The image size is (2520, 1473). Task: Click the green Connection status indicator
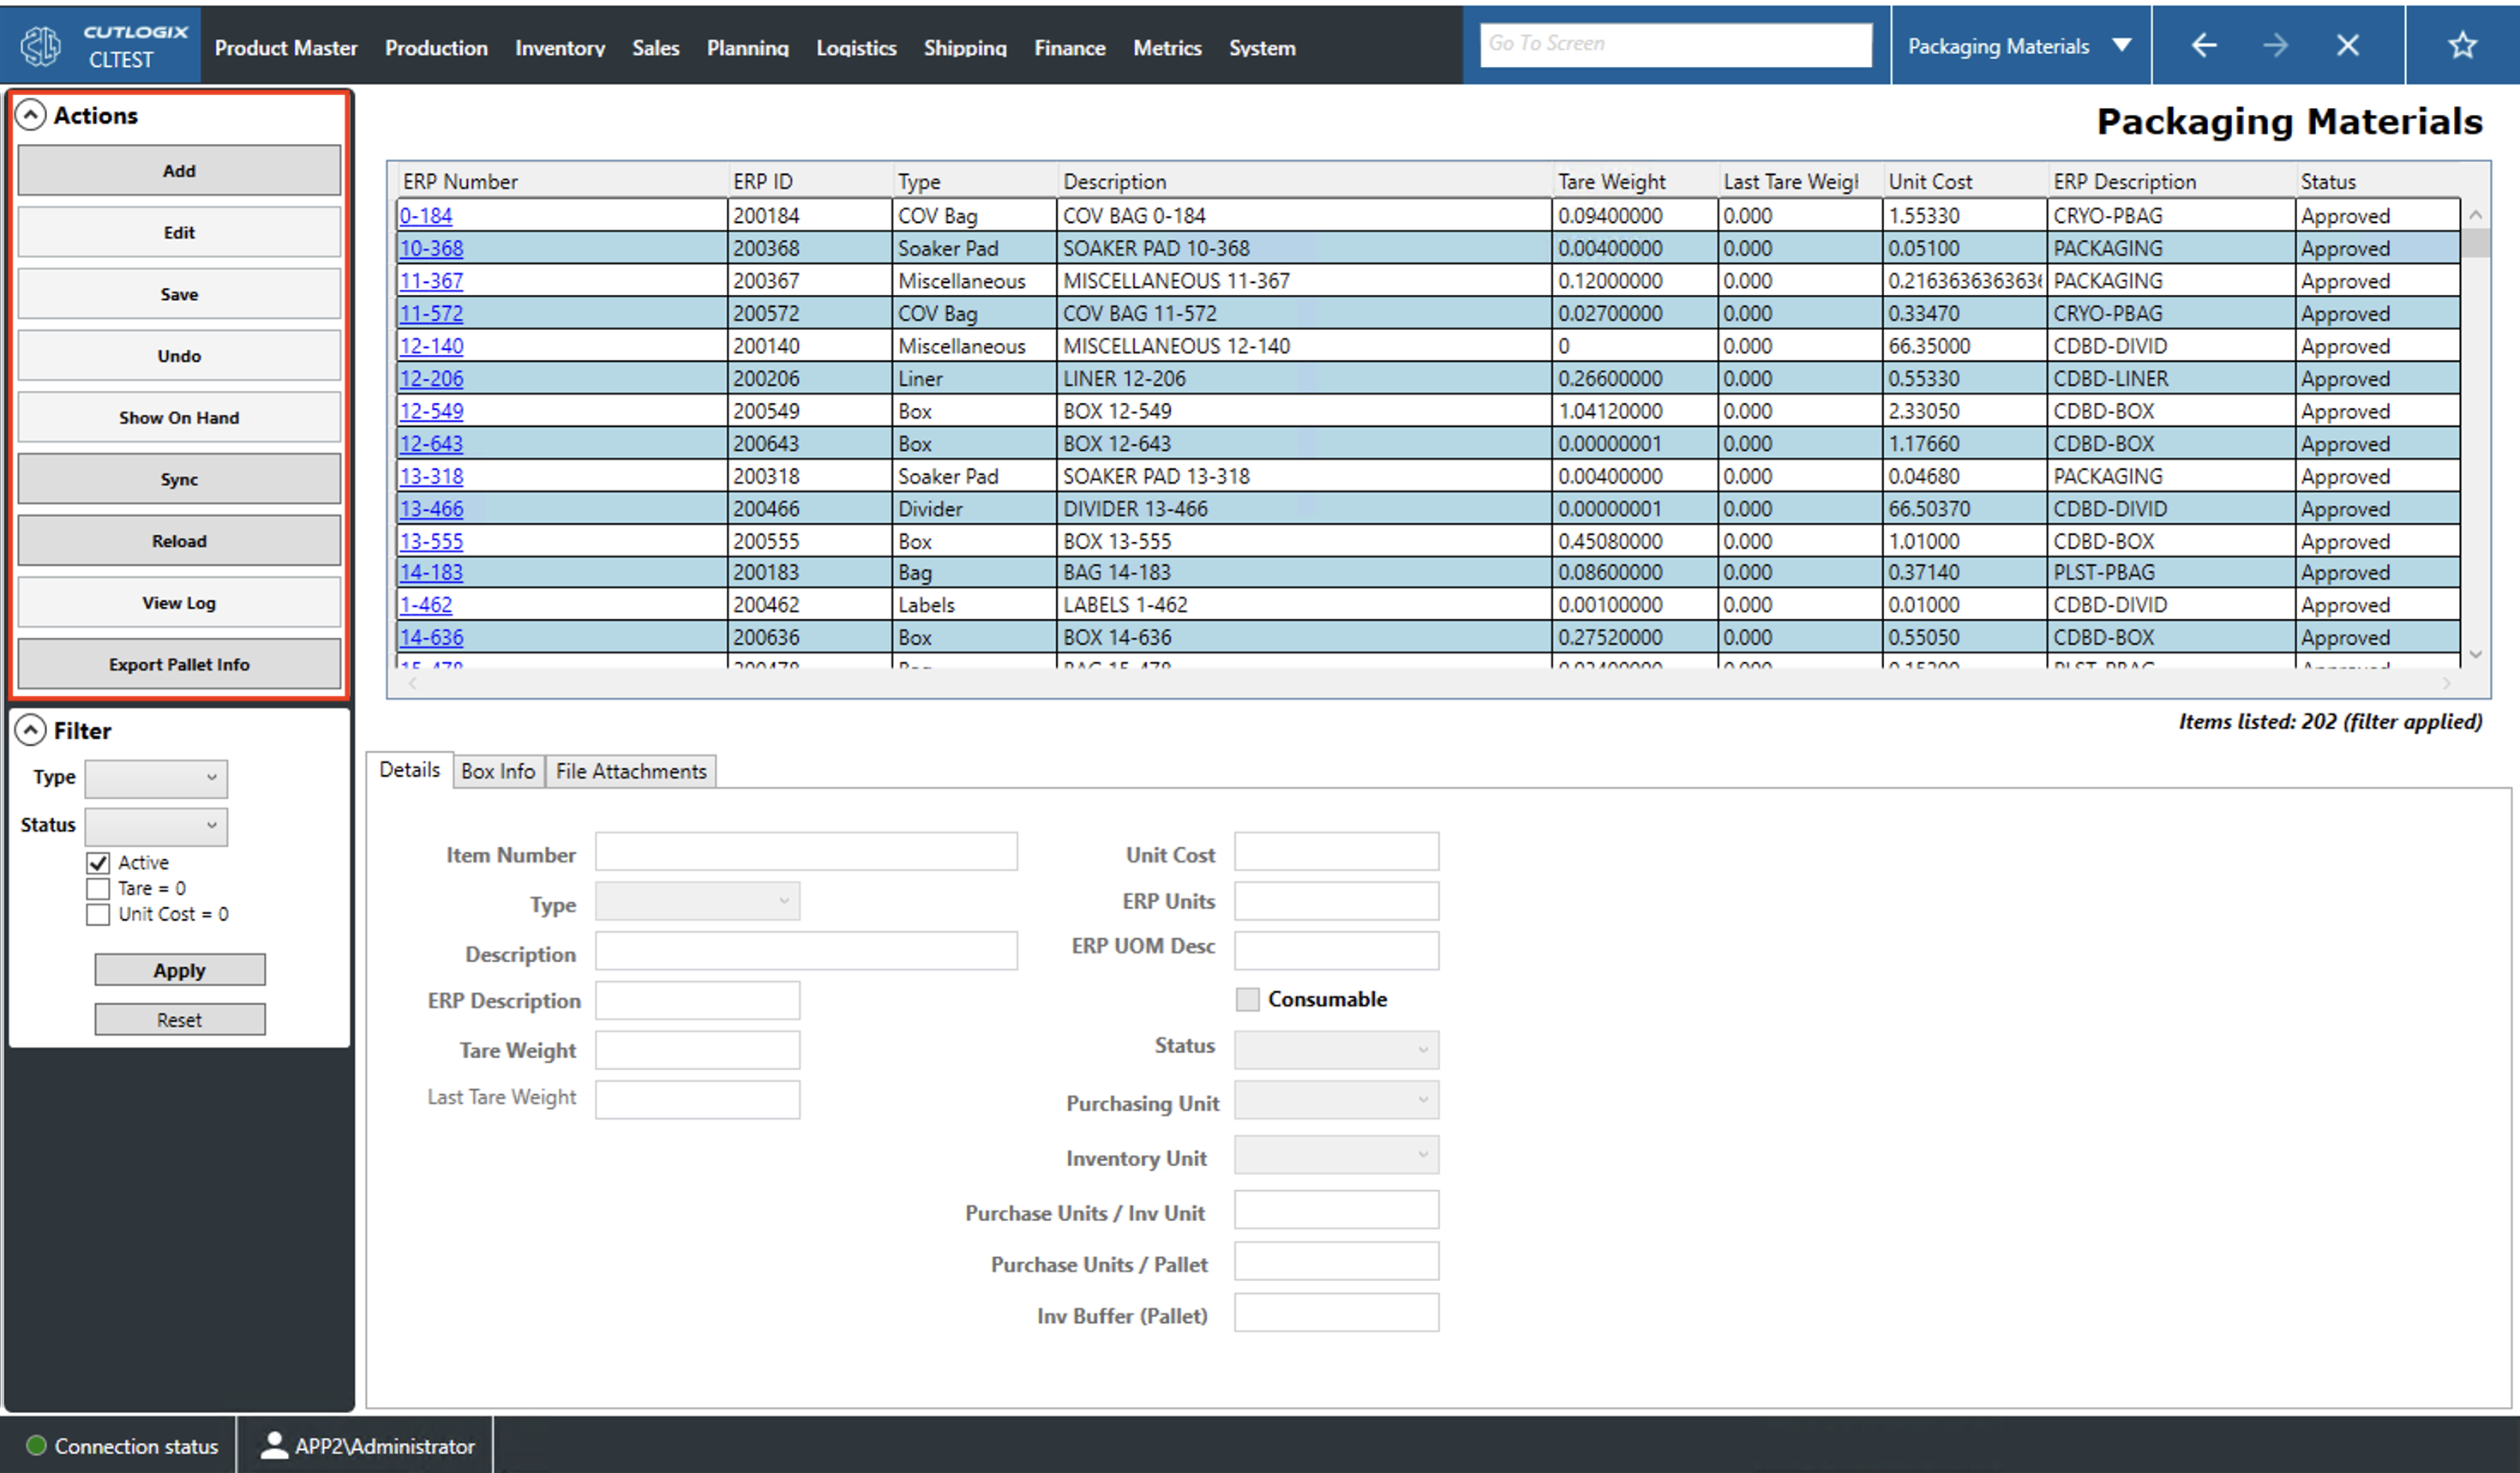35,1445
